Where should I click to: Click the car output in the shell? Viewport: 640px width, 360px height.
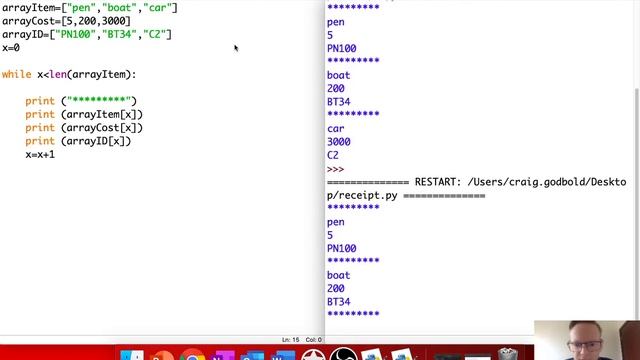click(x=336, y=129)
